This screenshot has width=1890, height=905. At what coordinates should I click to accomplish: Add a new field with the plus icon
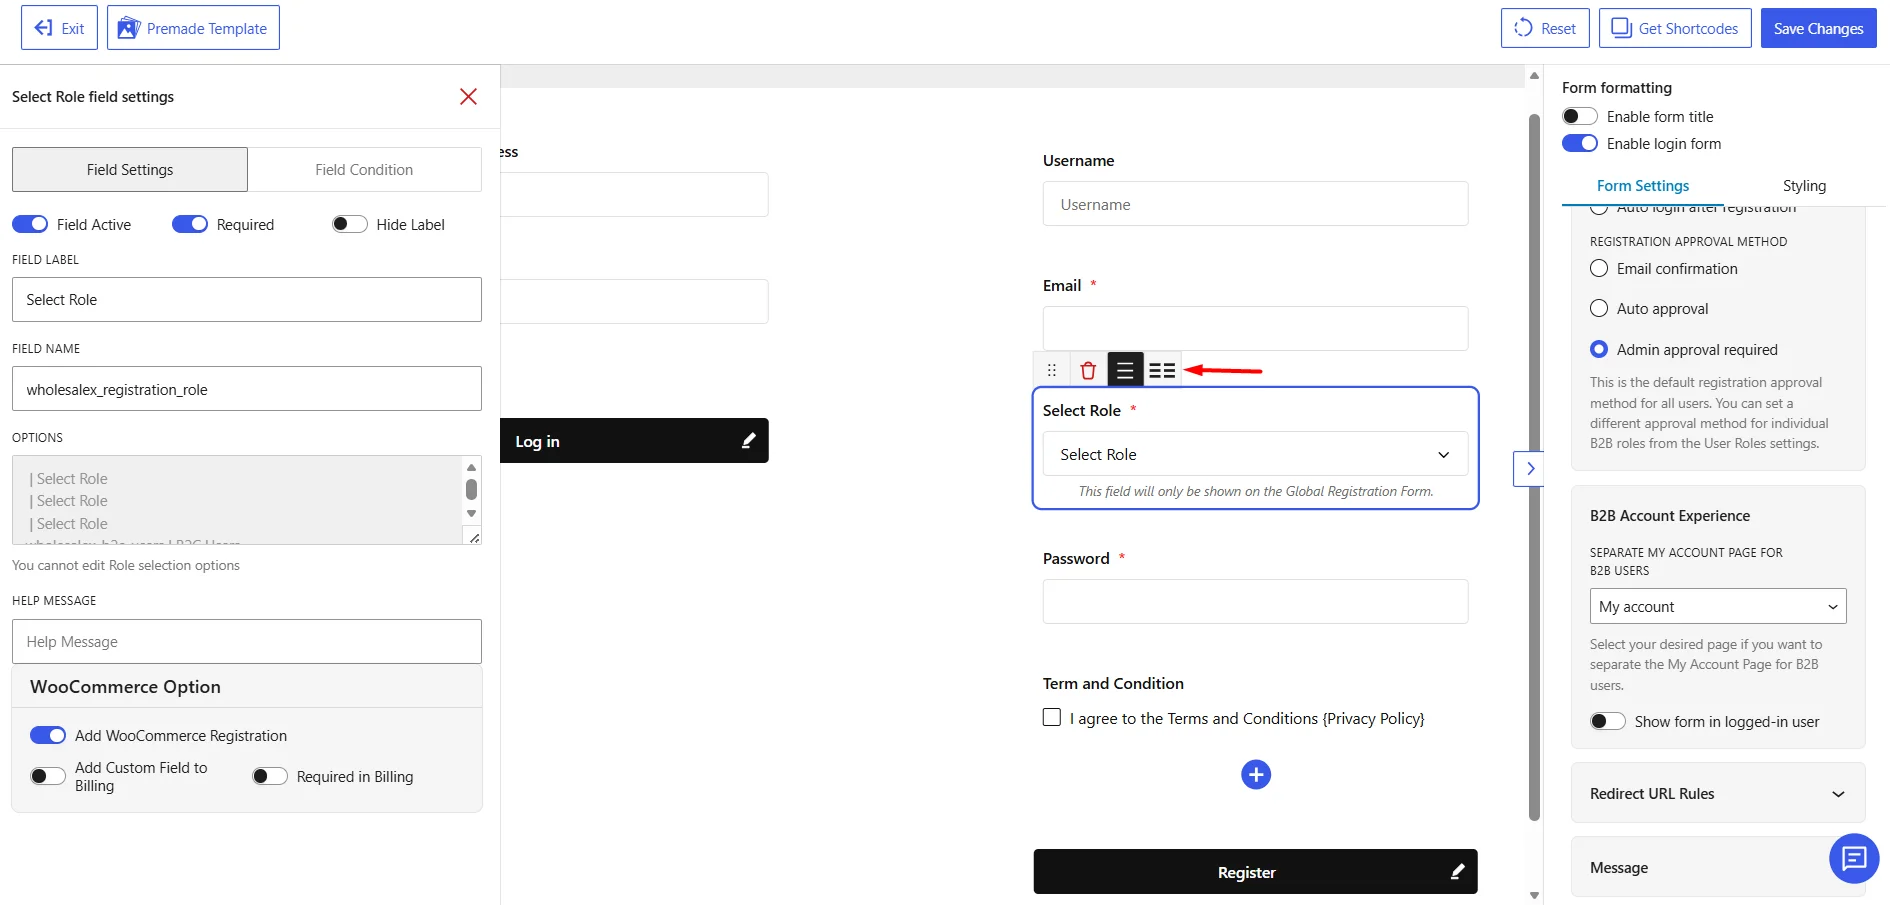click(1256, 774)
